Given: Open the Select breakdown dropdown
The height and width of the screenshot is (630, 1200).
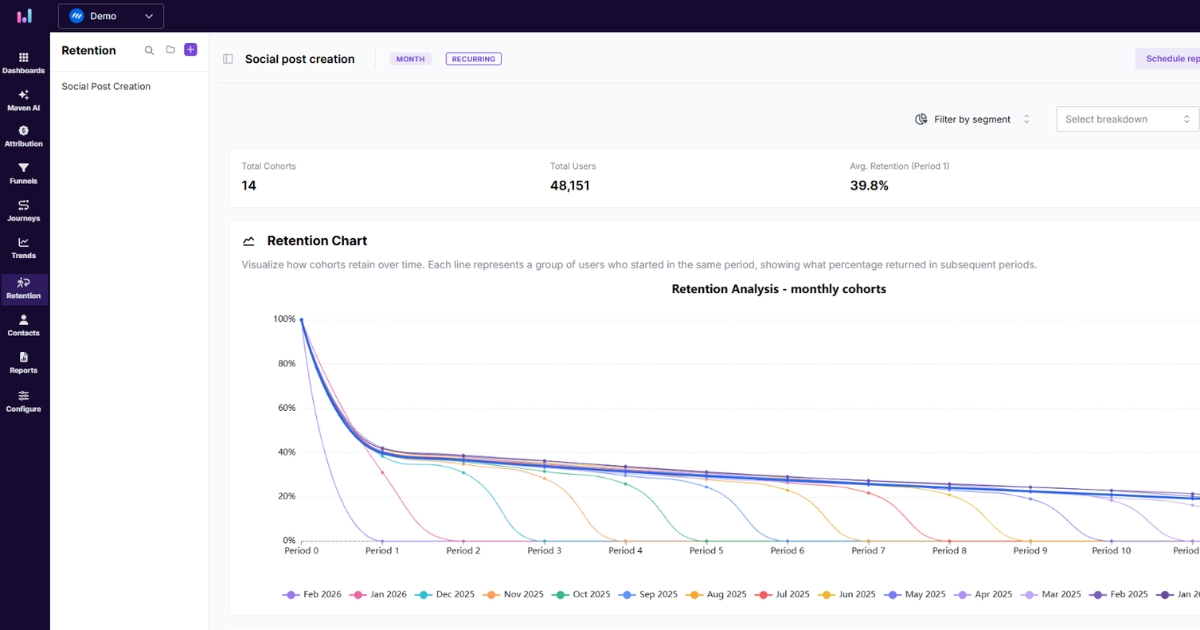Looking at the screenshot, I should click(x=1127, y=118).
